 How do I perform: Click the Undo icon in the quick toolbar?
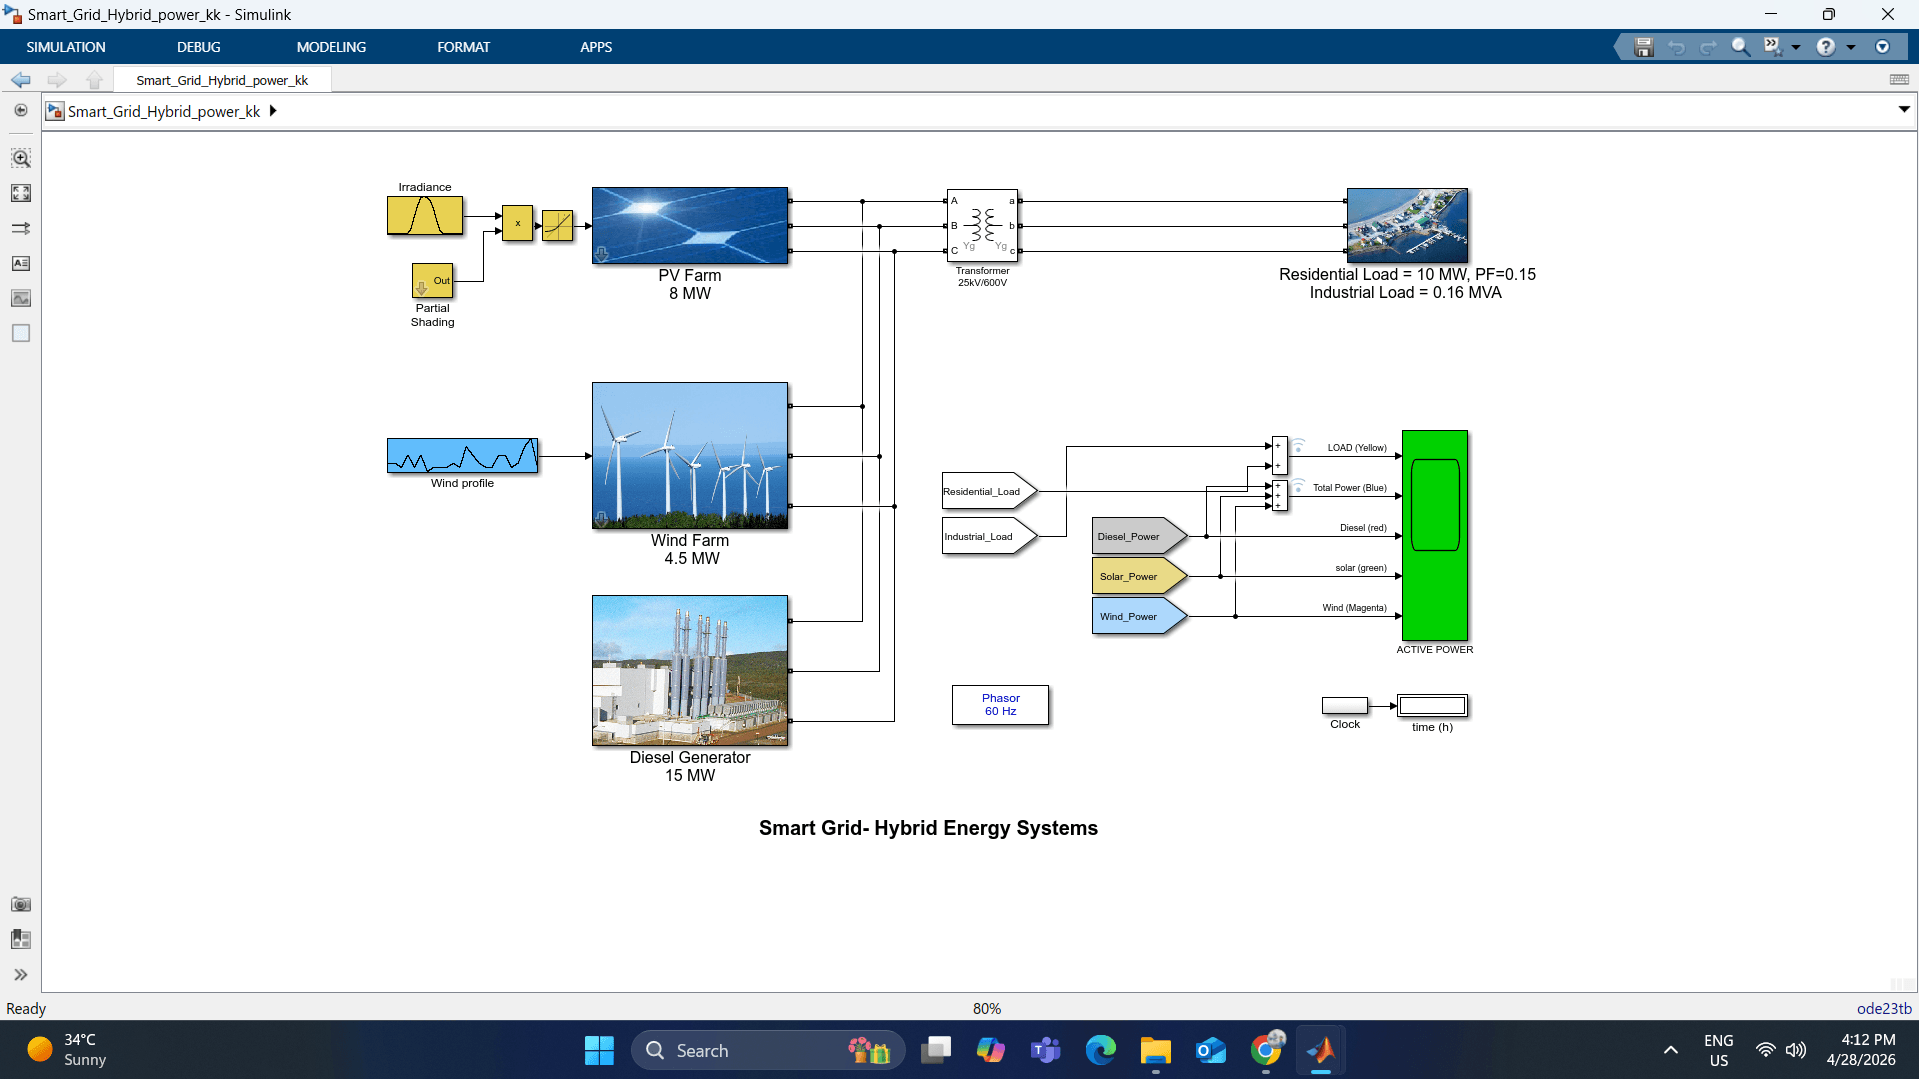point(1677,47)
